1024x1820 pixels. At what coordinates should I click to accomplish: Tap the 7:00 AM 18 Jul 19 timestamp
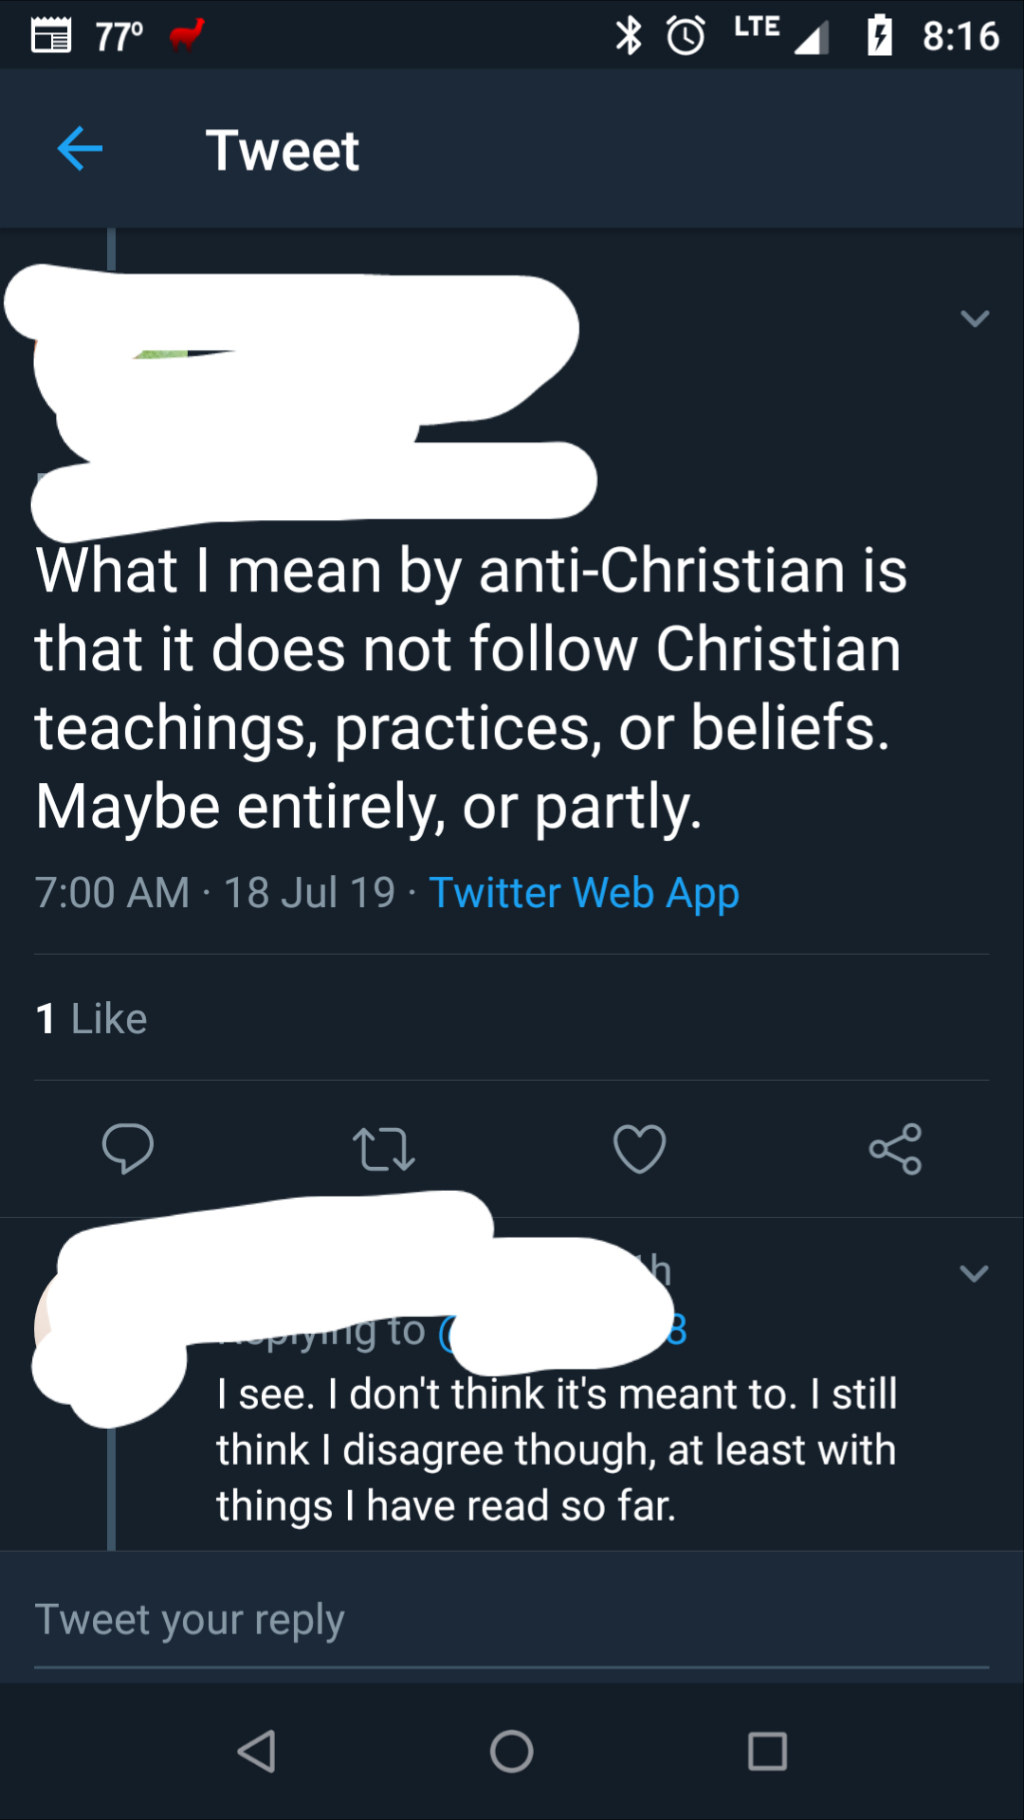215,892
